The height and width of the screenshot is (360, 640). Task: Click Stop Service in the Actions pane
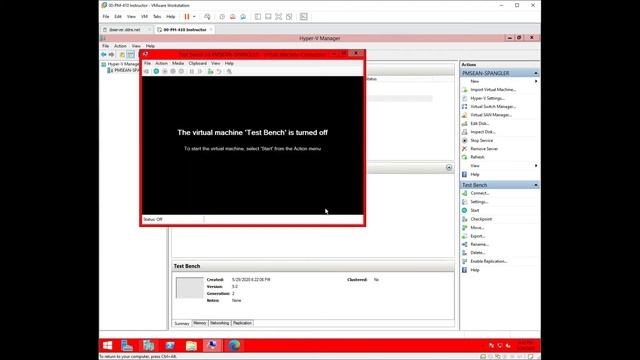coord(482,140)
